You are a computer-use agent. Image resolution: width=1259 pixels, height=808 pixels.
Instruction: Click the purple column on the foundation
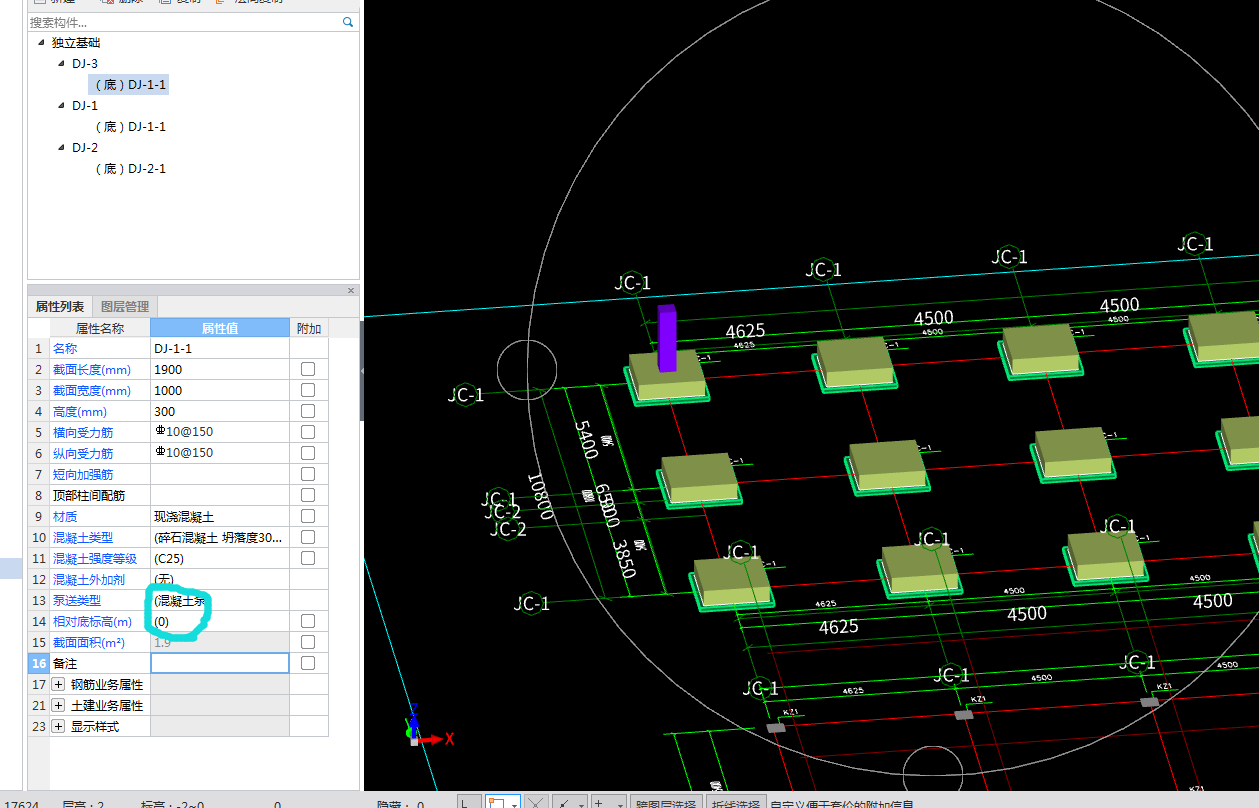click(666, 338)
